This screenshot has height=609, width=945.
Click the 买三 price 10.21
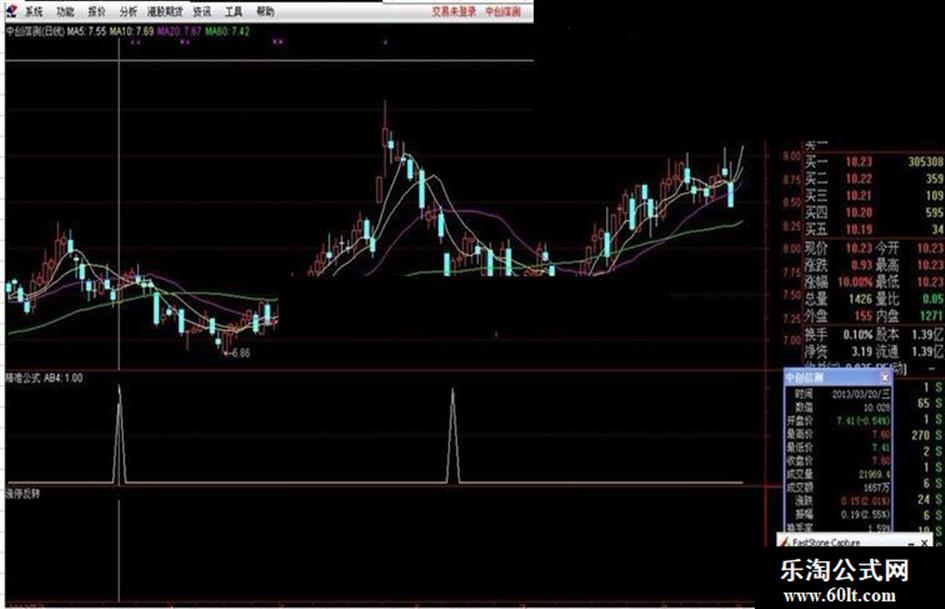click(x=858, y=196)
